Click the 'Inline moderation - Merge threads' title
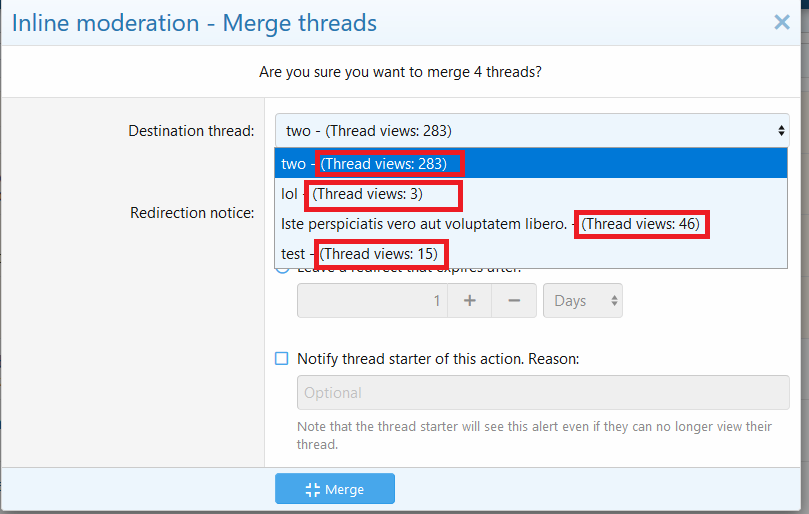Image resolution: width=809 pixels, height=514 pixels. [194, 22]
